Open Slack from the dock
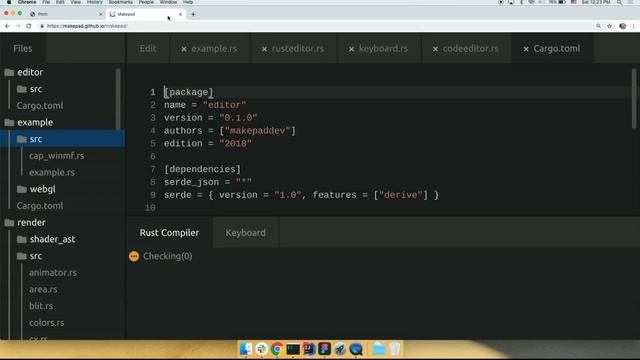Viewport: 640px width, 360px height. click(262, 349)
